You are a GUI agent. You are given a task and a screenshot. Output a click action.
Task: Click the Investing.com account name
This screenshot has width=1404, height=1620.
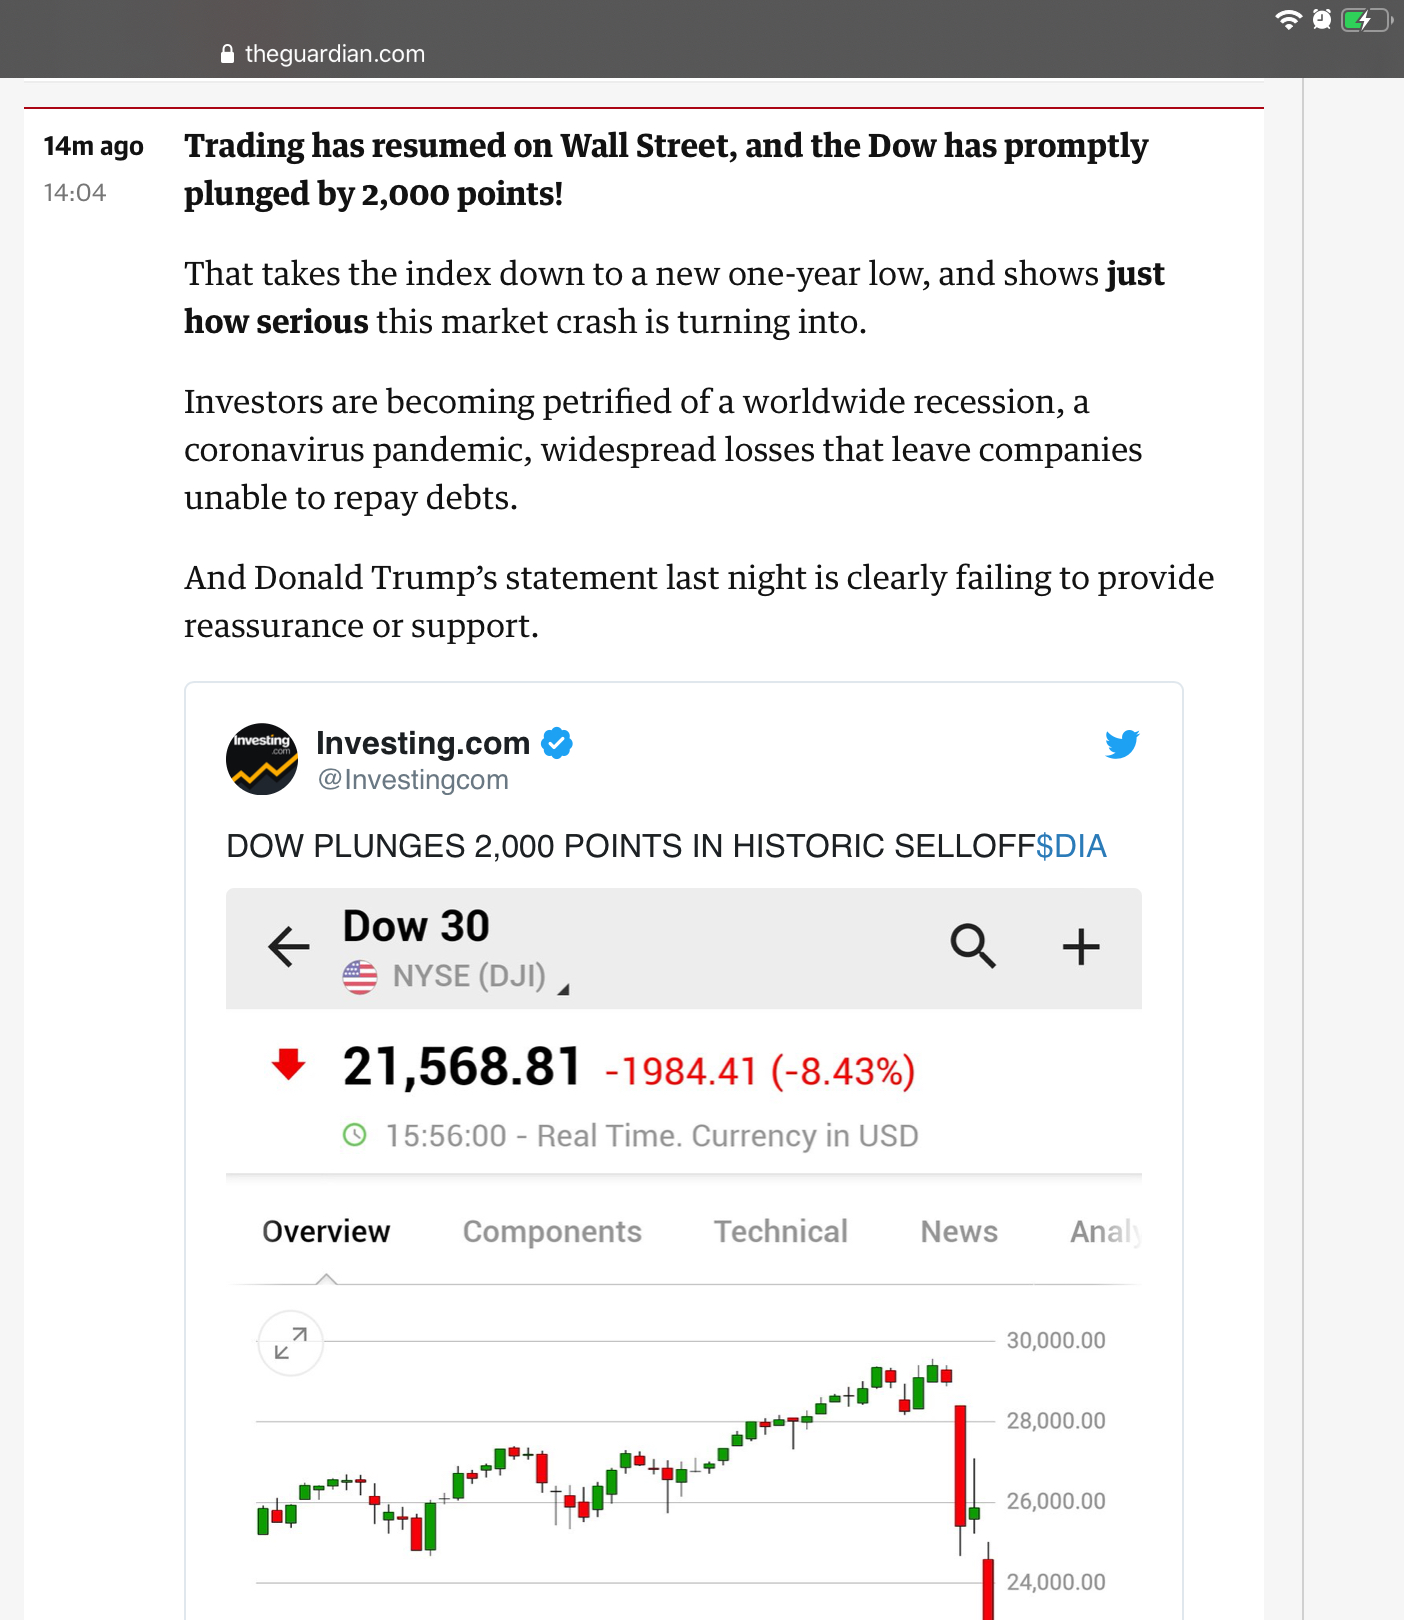point(423,743)
